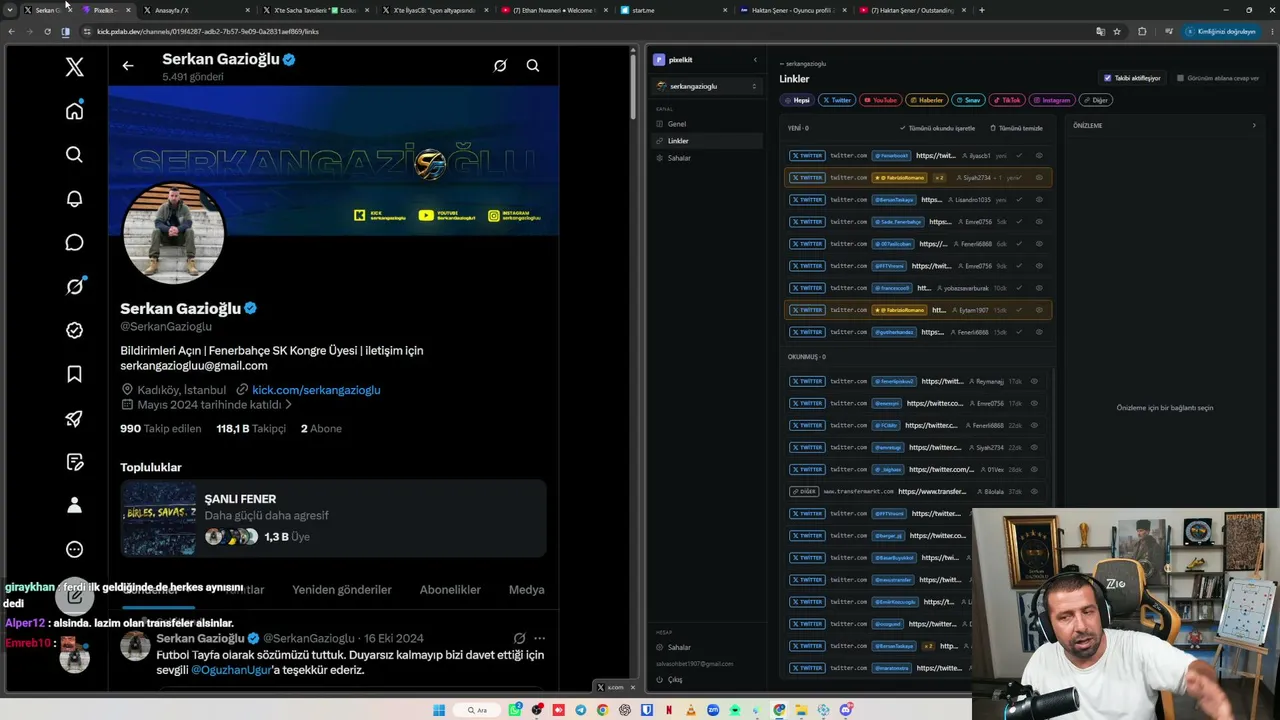Open browser tab list dropdown

tap(10, 10)
